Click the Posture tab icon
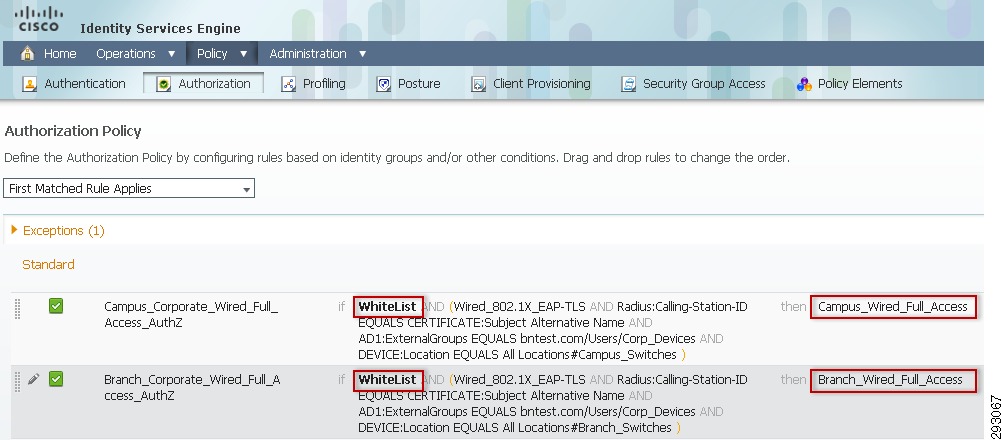The height and width of the screenshot is (440, 1001). (x=383, y=84)
